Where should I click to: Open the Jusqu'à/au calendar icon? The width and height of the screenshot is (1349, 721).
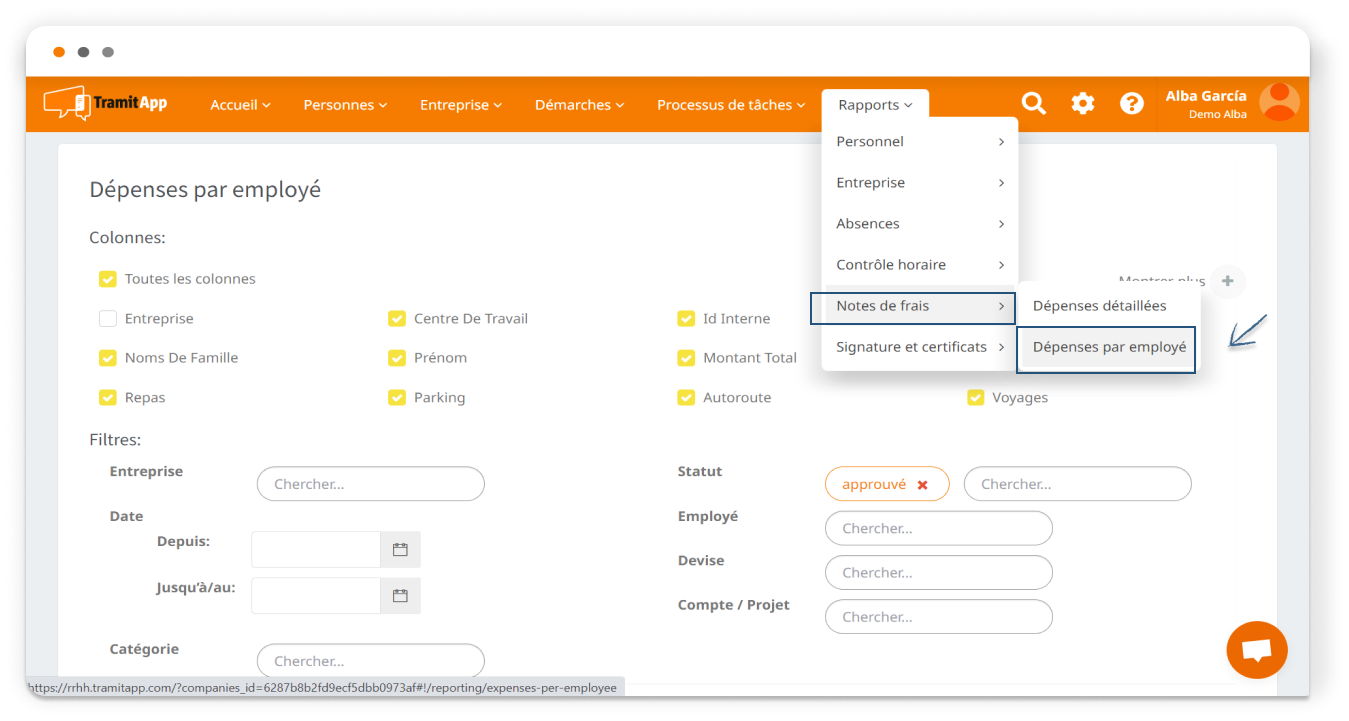(x=400, y=596)
